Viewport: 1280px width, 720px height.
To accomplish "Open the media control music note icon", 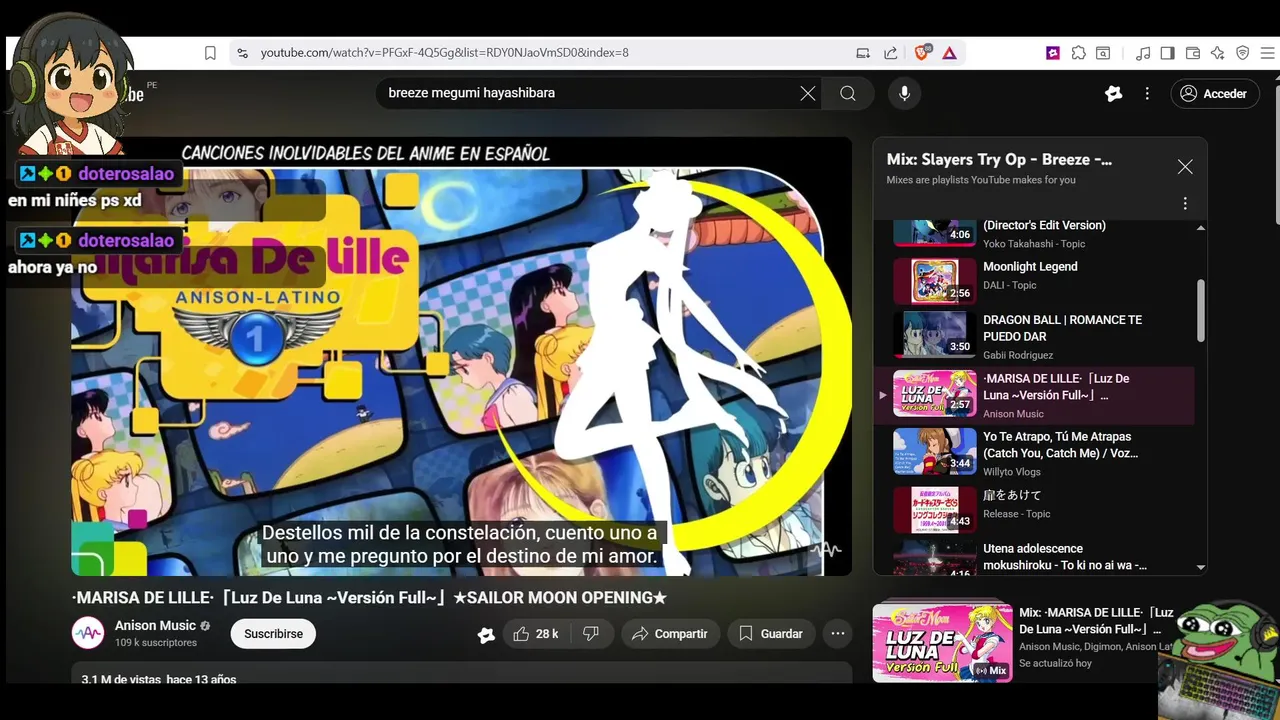I will tap(1143, 53).
